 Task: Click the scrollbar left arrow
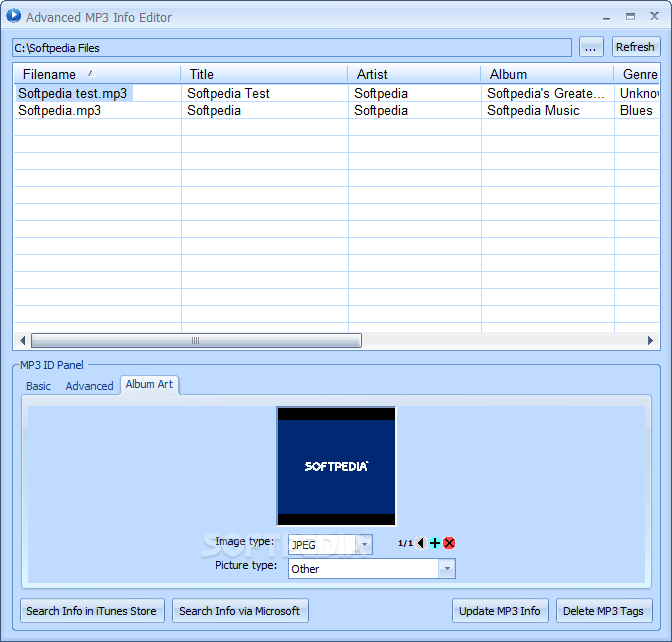[x=22, y=341]
